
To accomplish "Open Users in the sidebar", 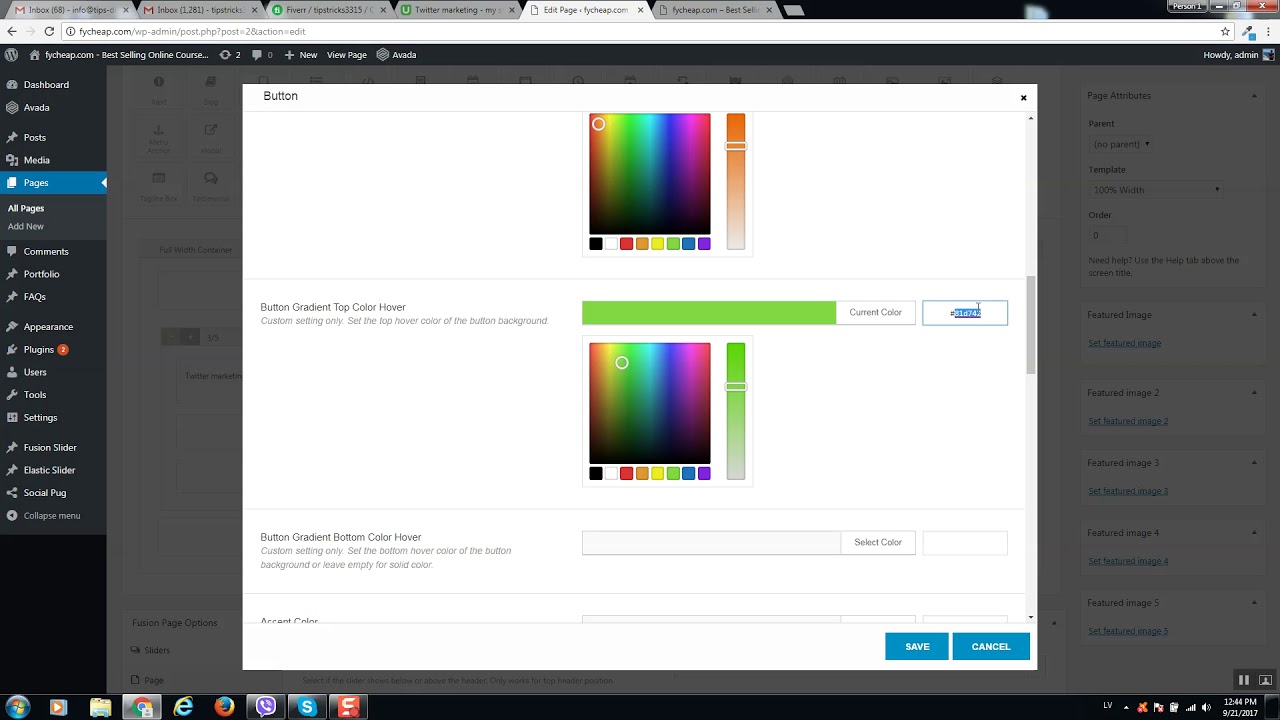I will point(35,372).
